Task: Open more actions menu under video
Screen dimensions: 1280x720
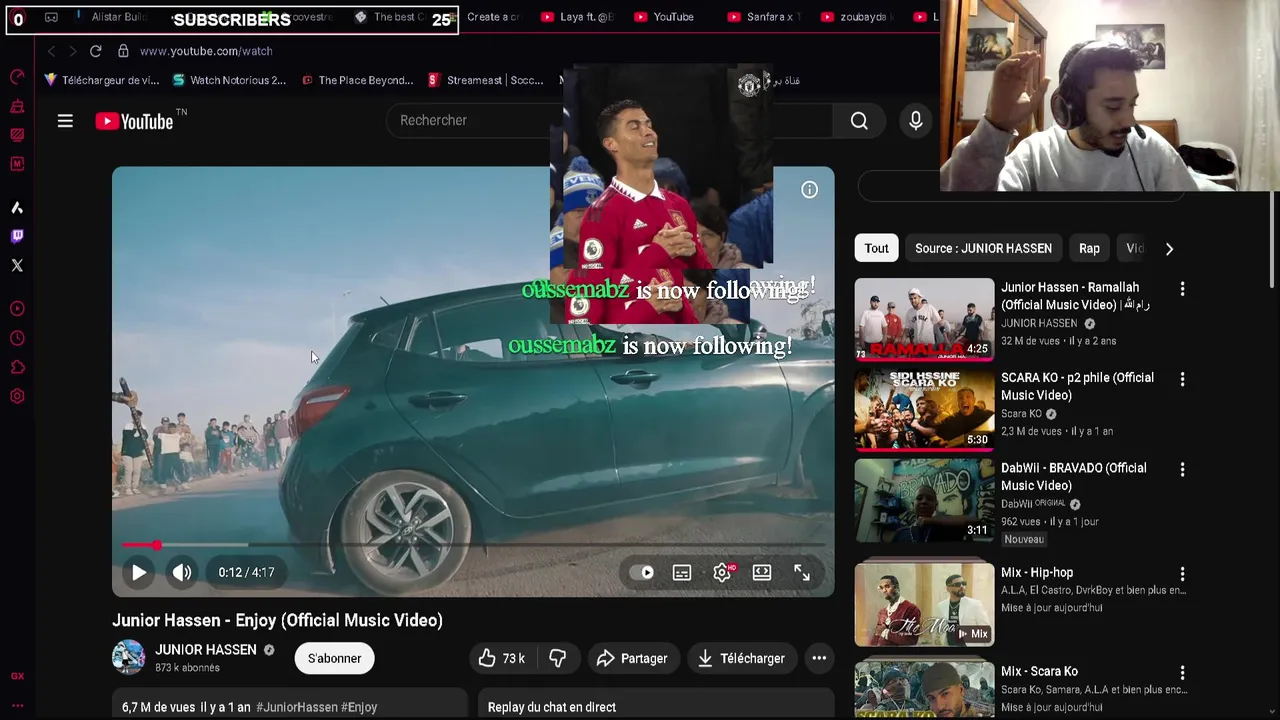Action: [819, 658]
